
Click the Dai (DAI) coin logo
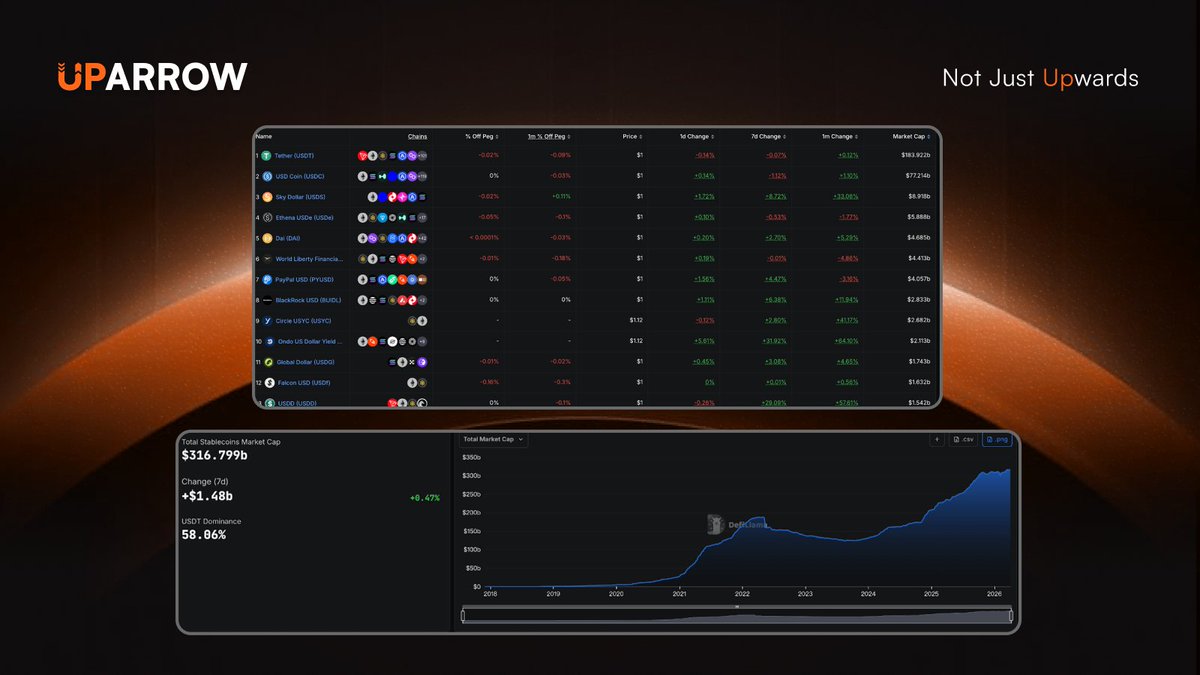point(267,238)
